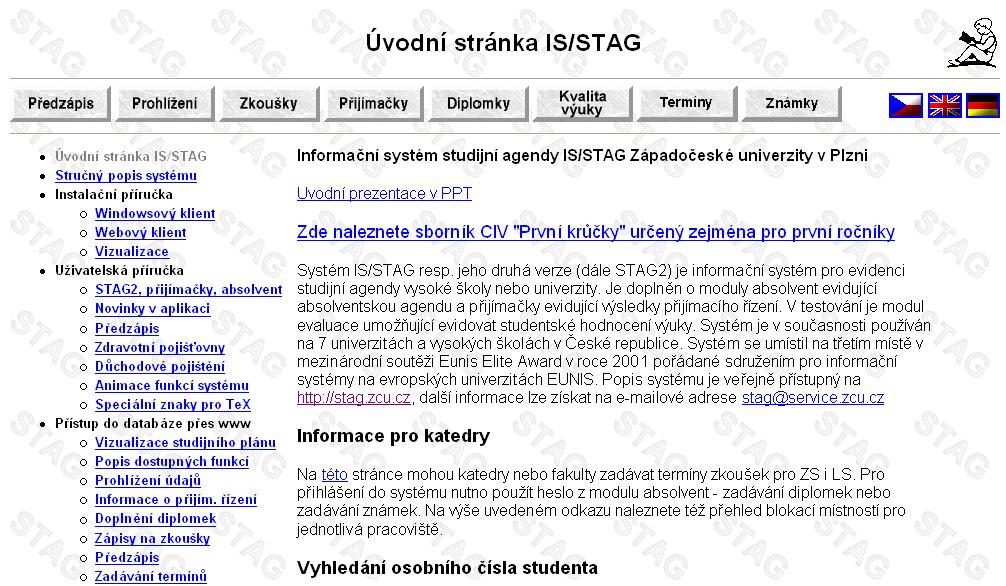
Task: Open Prohlížení údajů link
Action: coord(148,481)
